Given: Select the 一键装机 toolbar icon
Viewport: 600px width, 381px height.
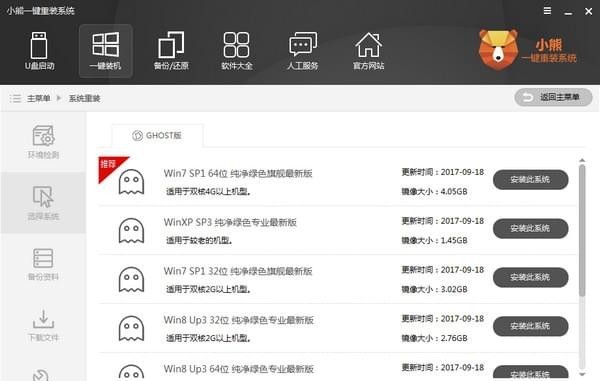Looking at the screenshot, I should (x=106, y=51).
